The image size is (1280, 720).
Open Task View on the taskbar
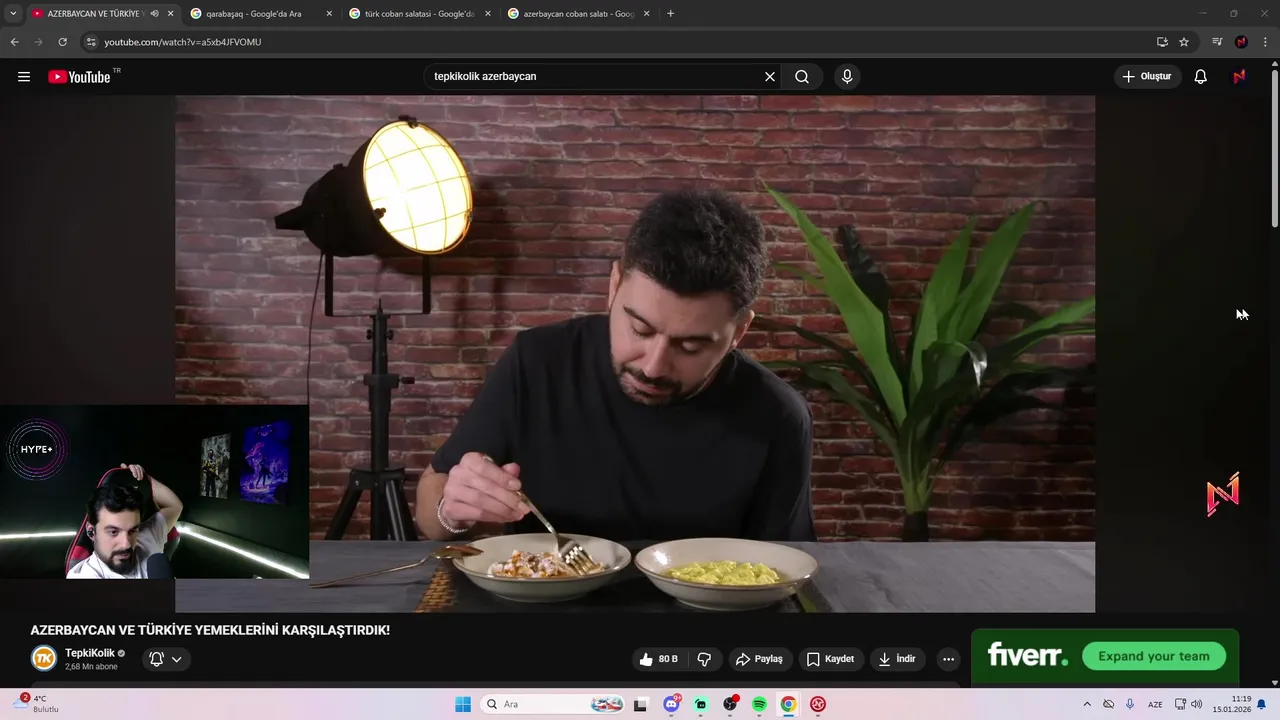641,704
